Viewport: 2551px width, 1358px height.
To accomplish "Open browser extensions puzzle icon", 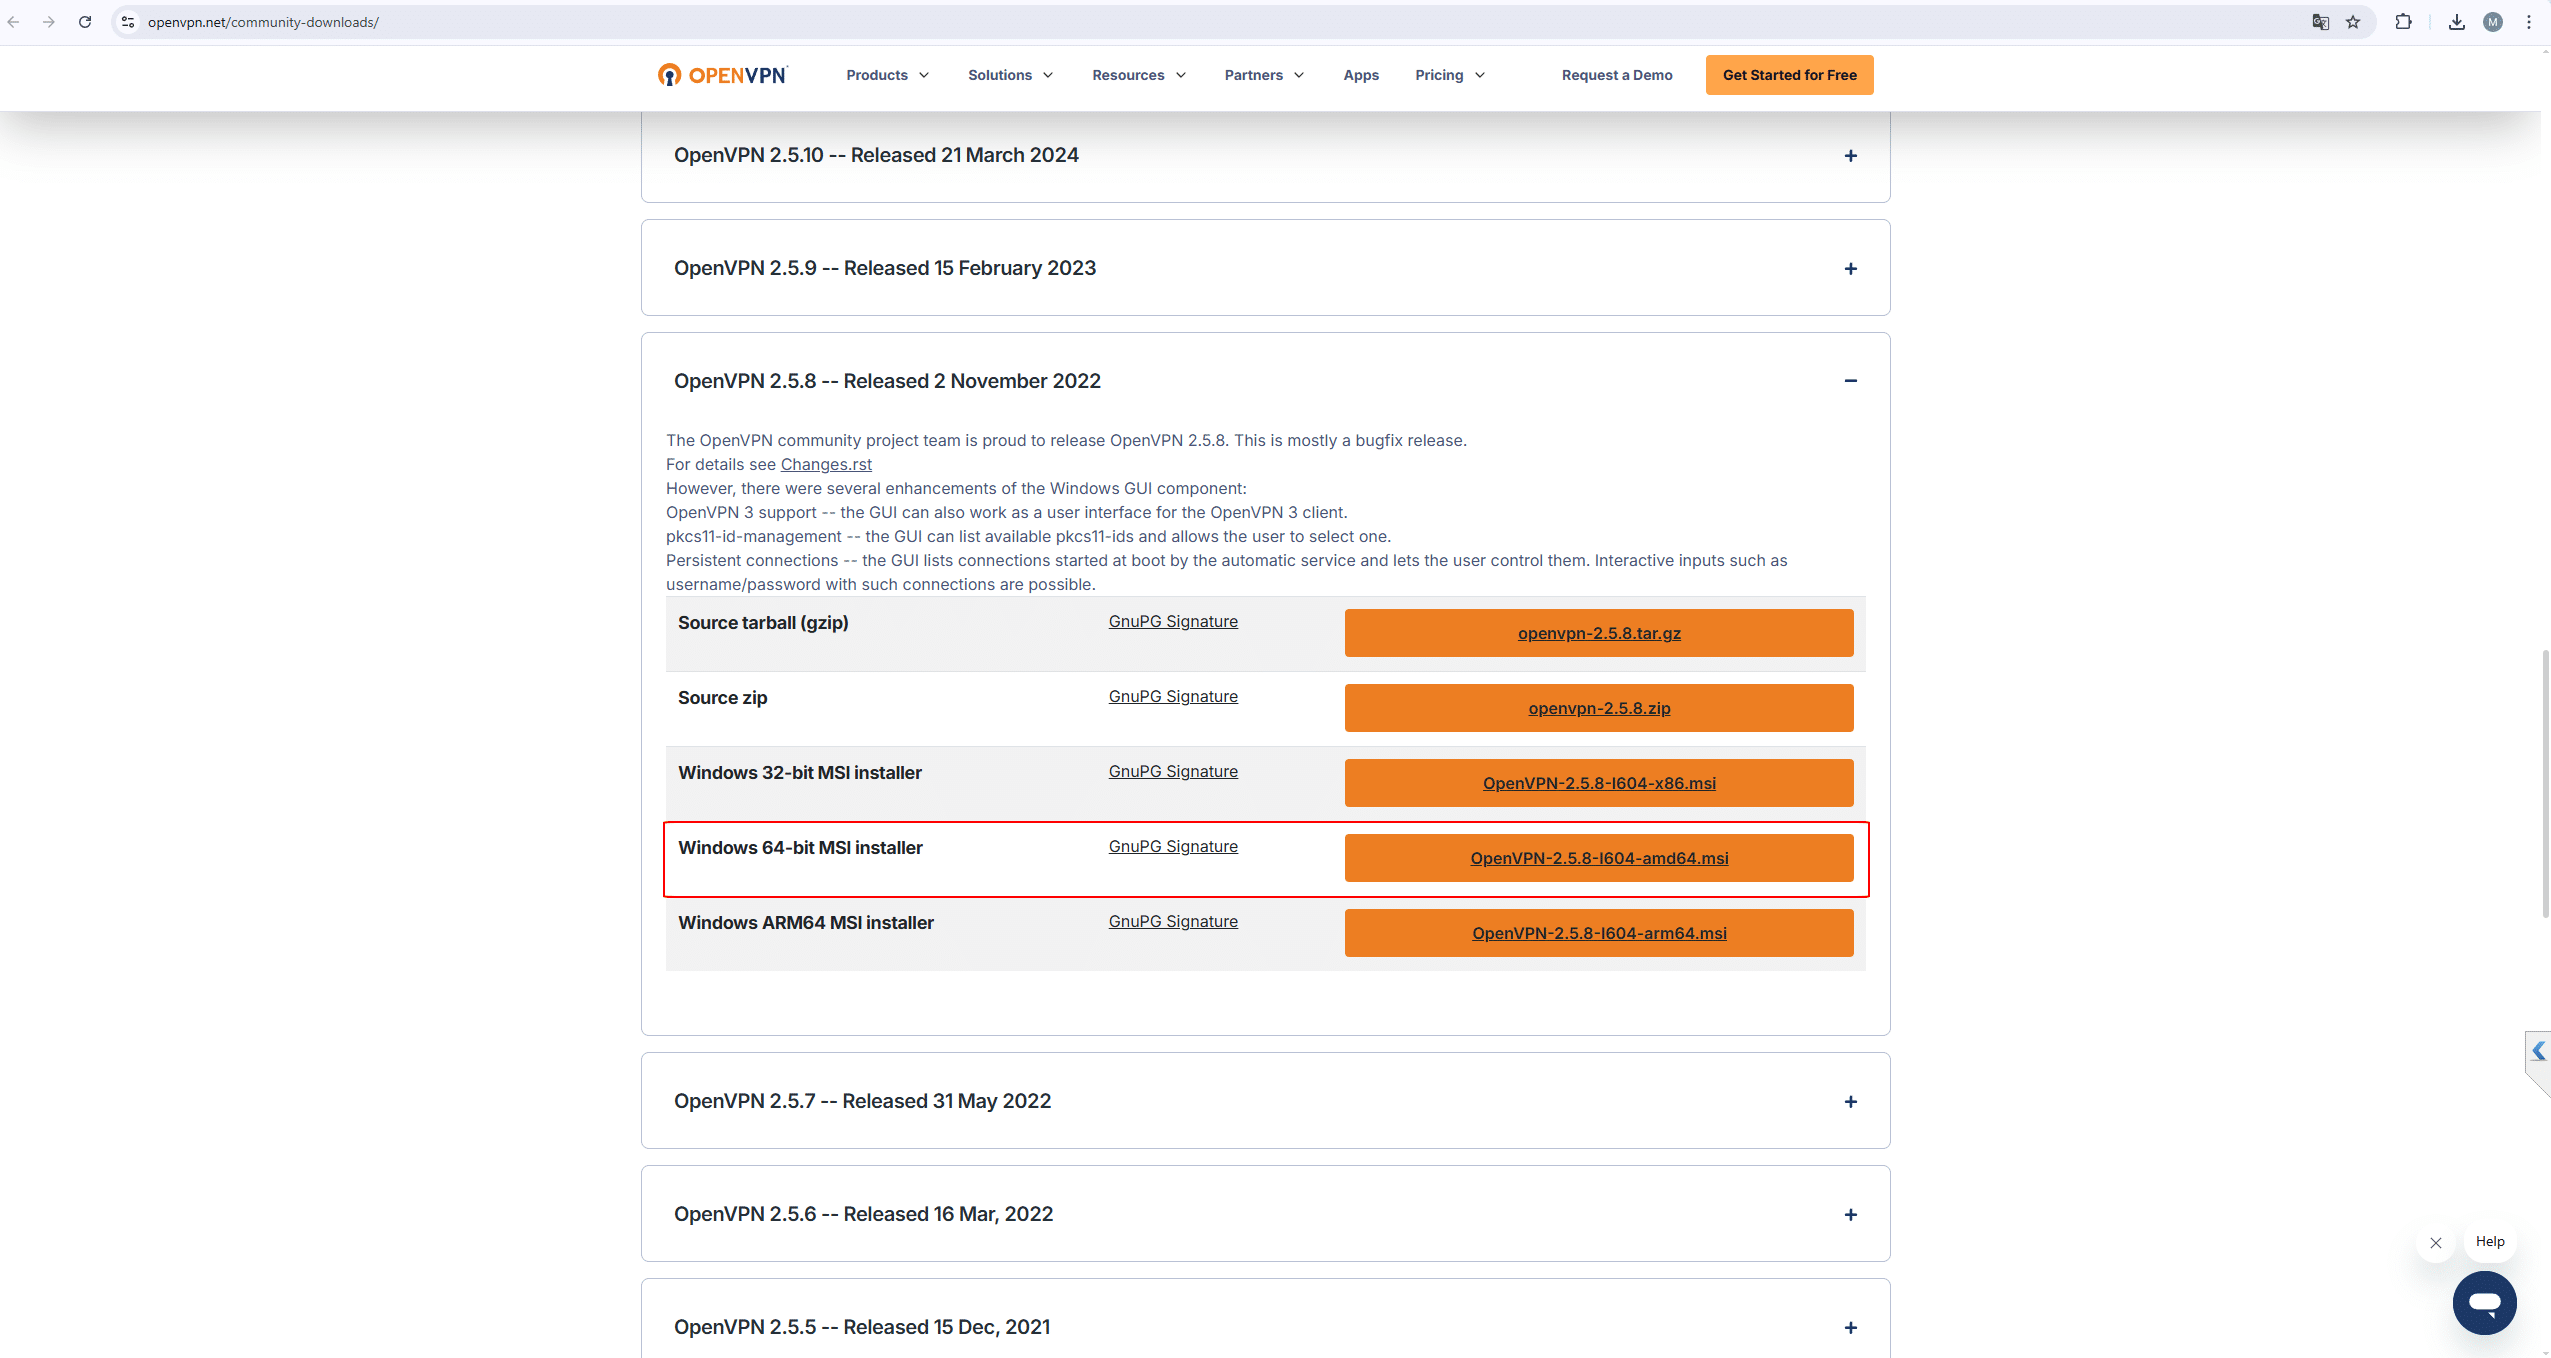I will pos(2403,22).
